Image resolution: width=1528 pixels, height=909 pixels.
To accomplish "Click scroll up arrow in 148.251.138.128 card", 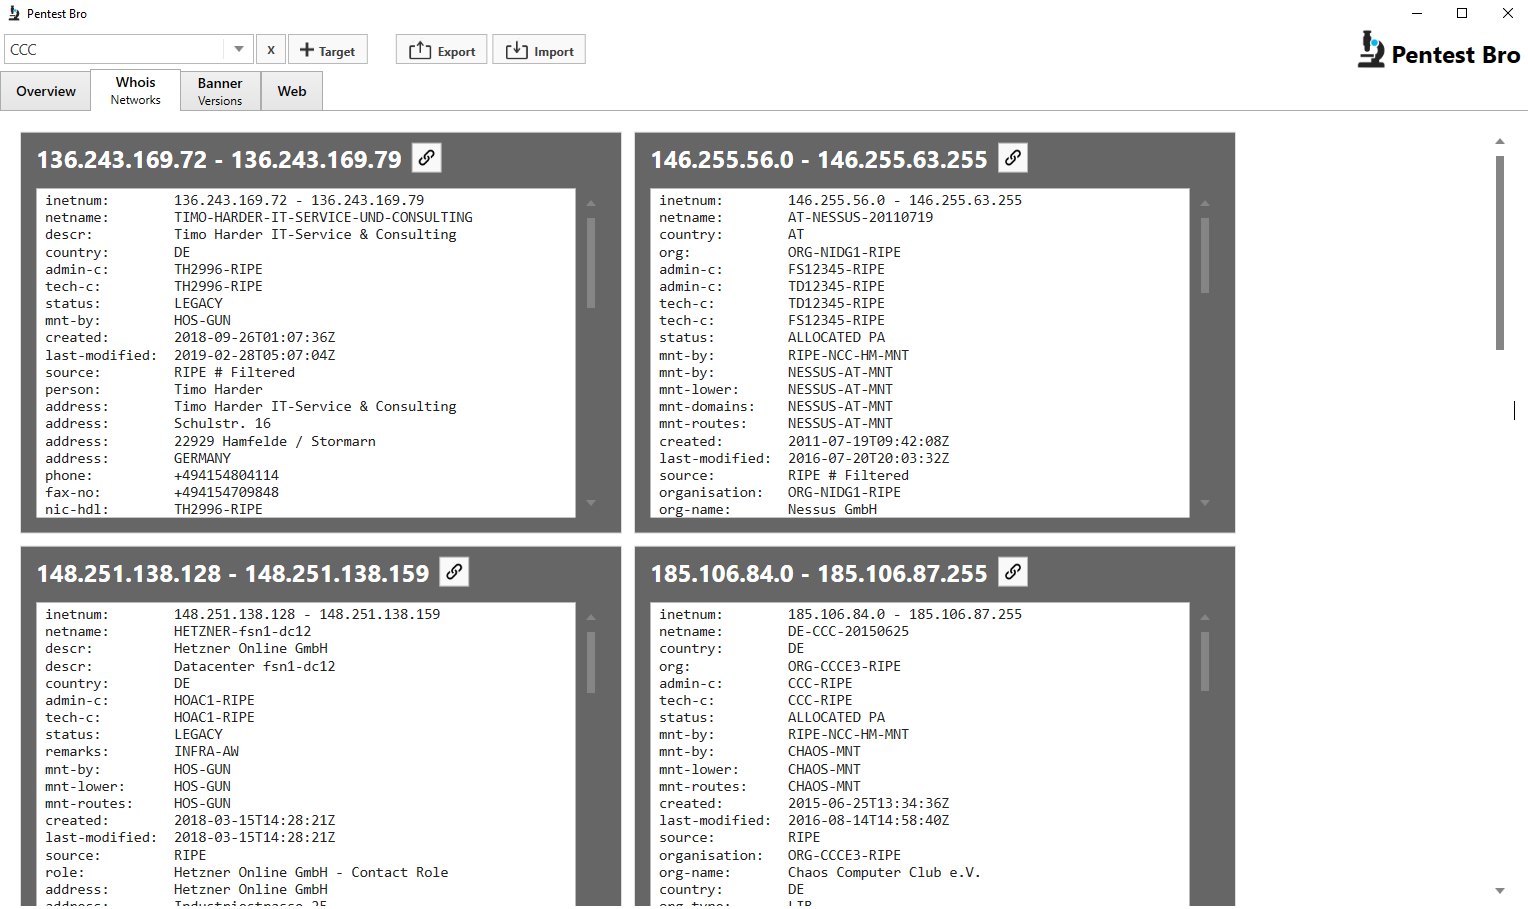I will click(x=591, y=617).
